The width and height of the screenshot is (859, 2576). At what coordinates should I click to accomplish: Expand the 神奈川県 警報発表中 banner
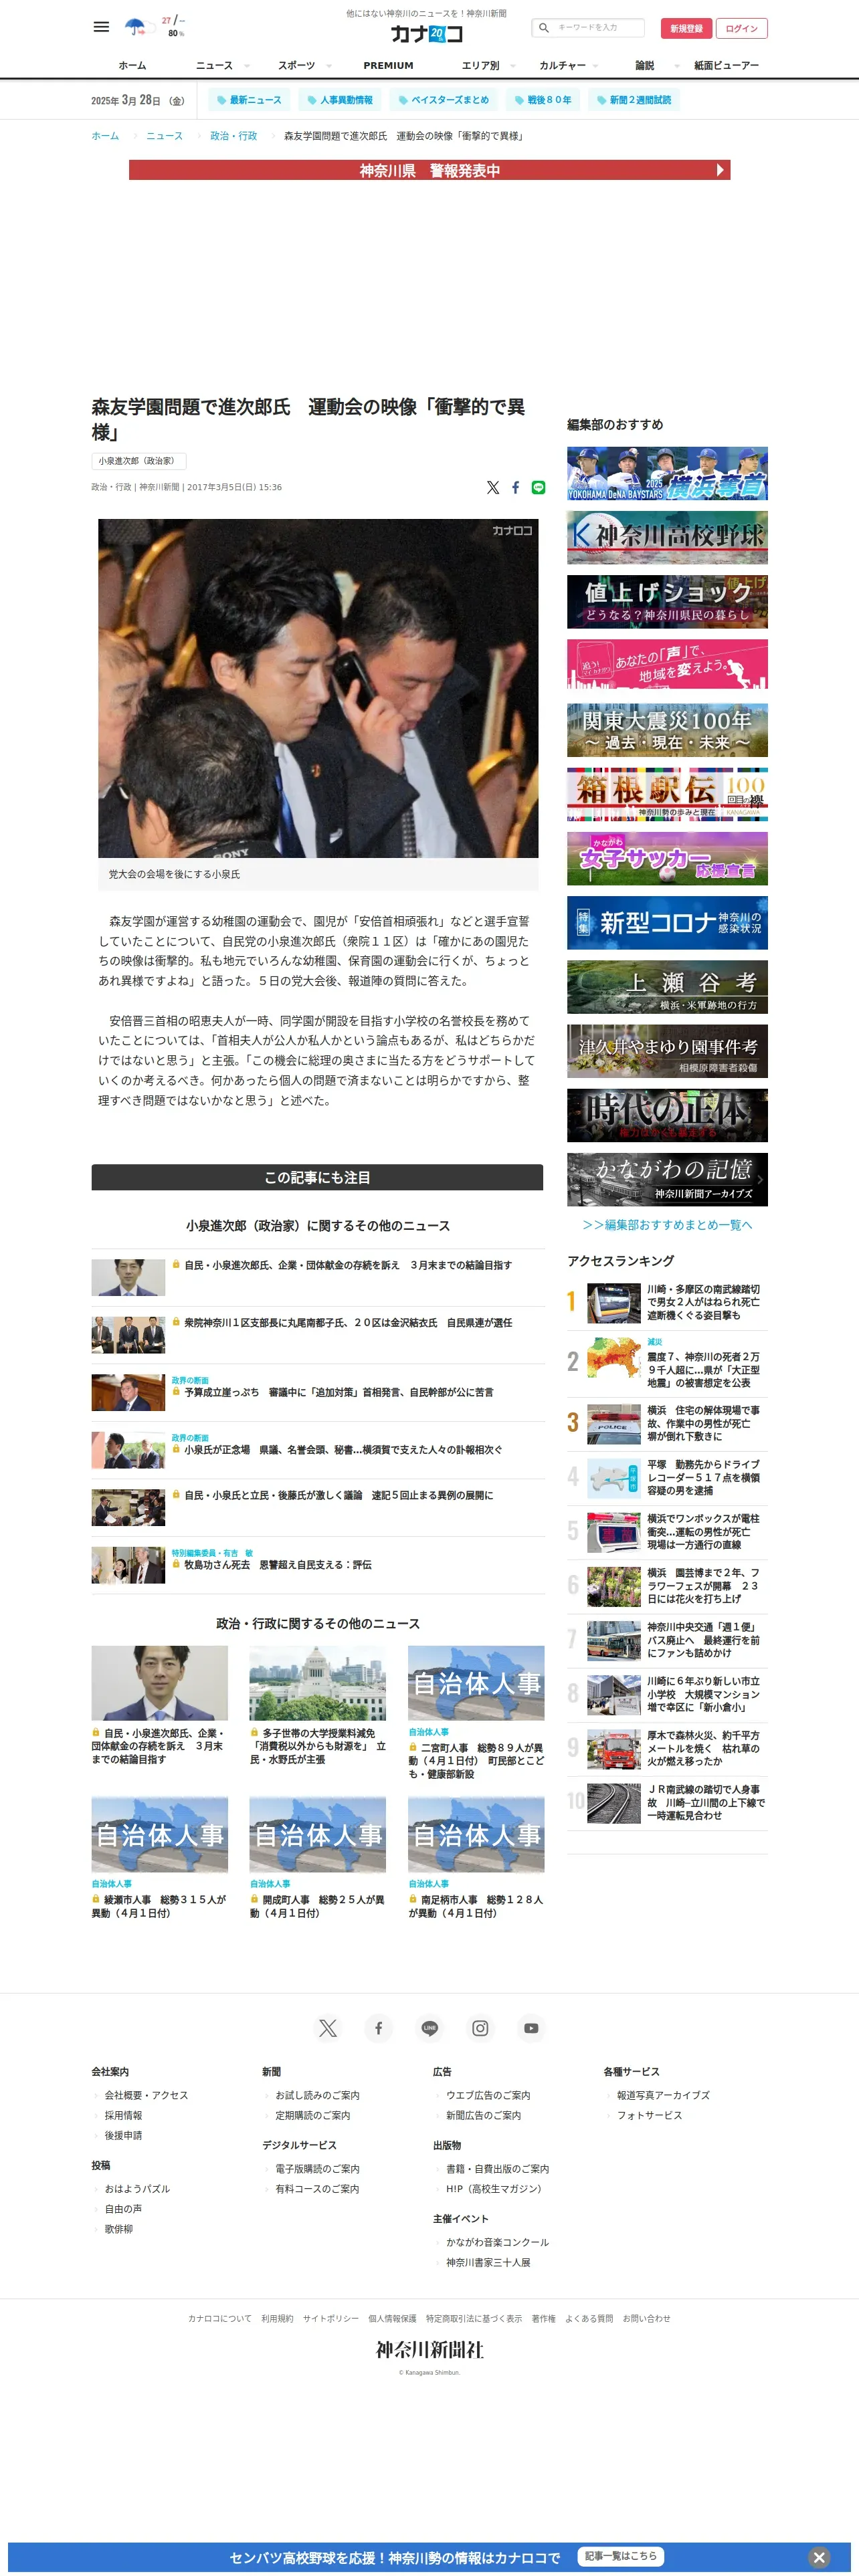click(x=430, y=170)
